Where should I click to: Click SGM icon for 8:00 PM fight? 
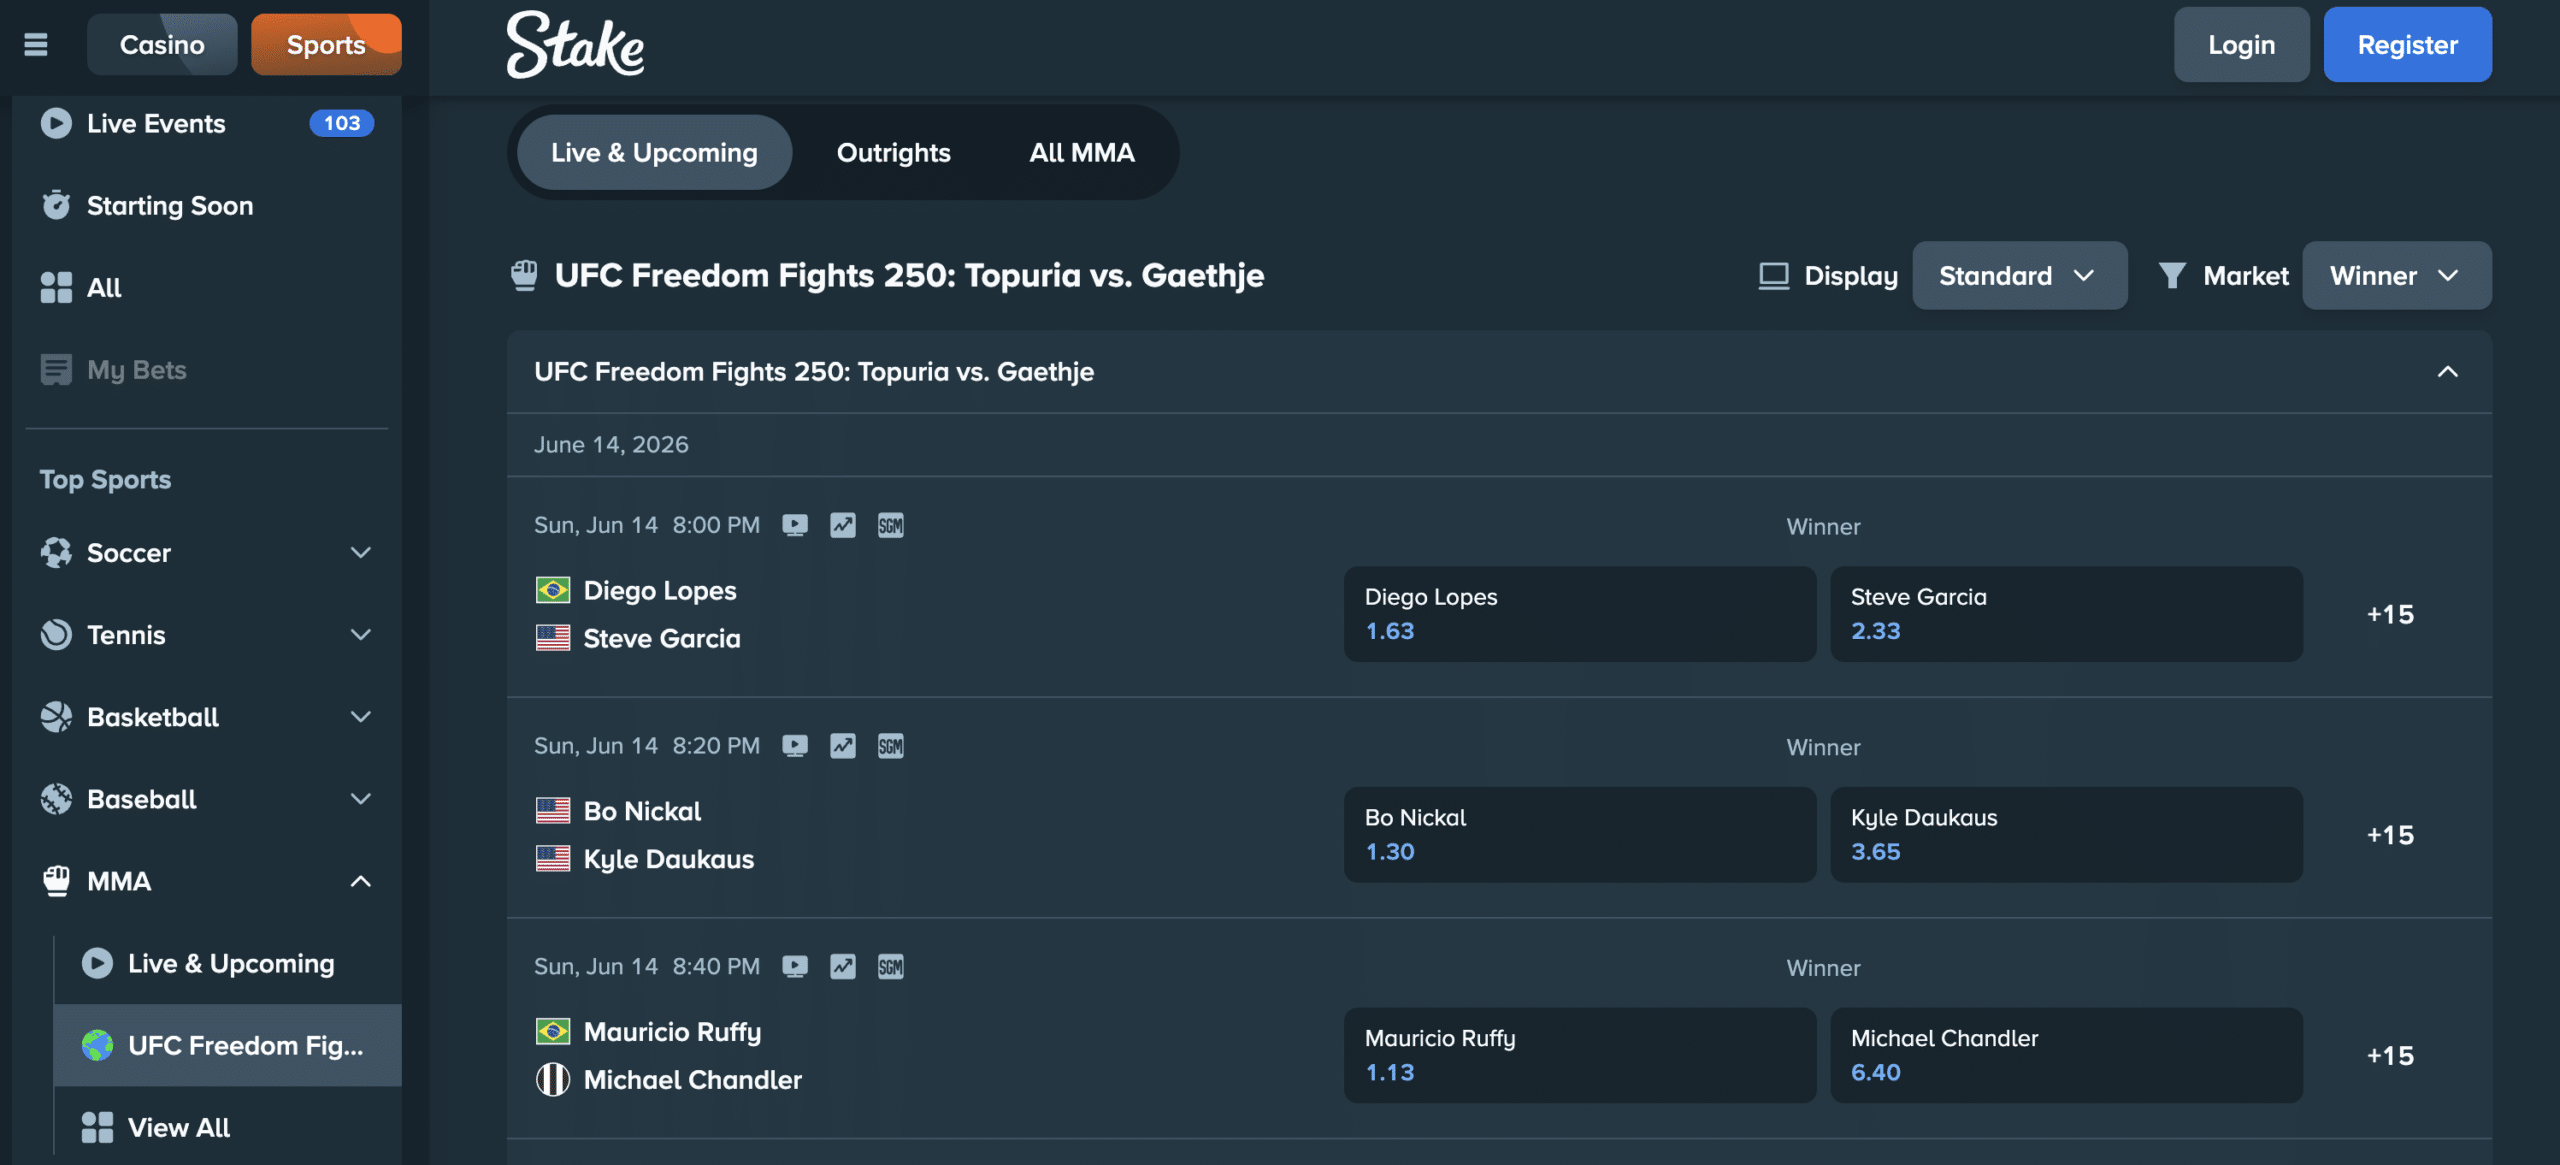pyautogui.click(x=890, y=525)
